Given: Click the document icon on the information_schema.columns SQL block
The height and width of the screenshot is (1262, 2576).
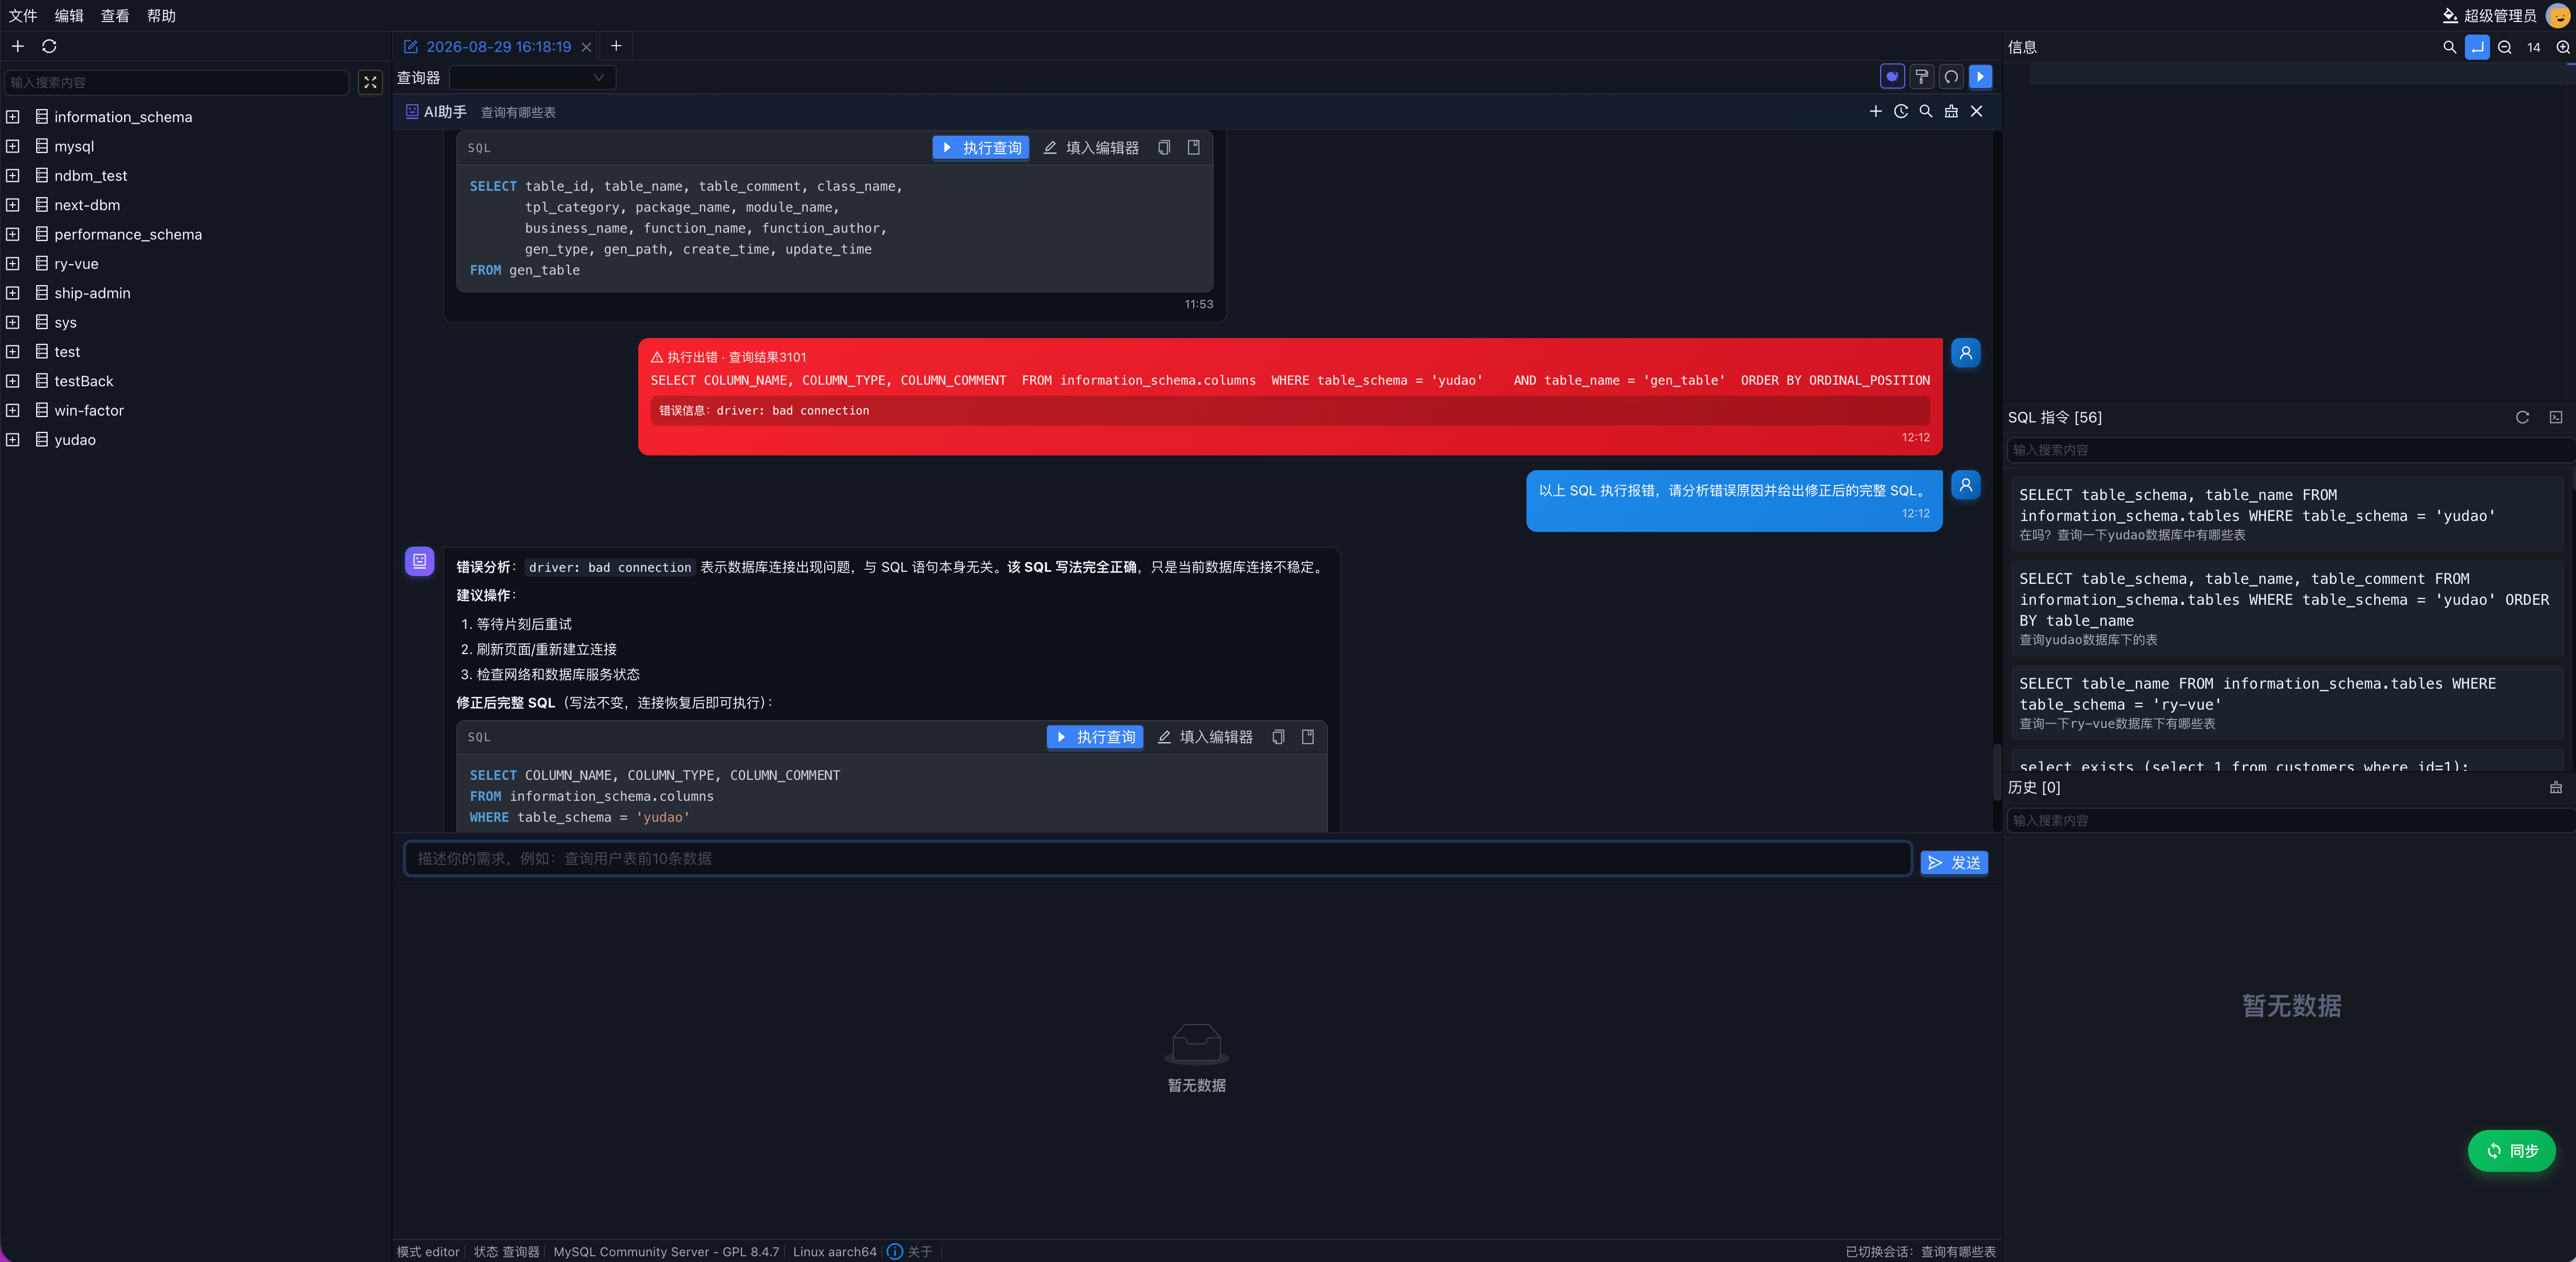Looking at the screenshot, I should pos(1308,737).
